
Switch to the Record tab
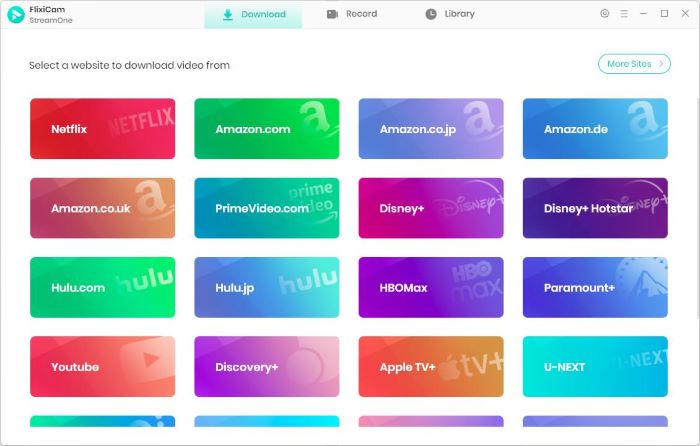352,14
